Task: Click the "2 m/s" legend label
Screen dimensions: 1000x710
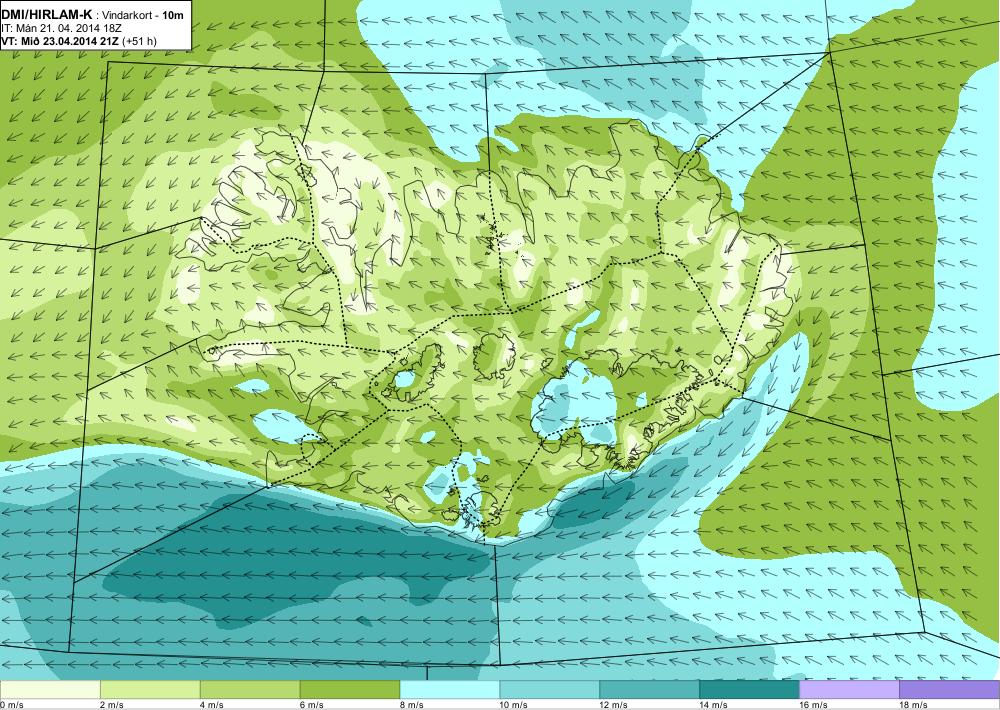Action: pos(112,705)
